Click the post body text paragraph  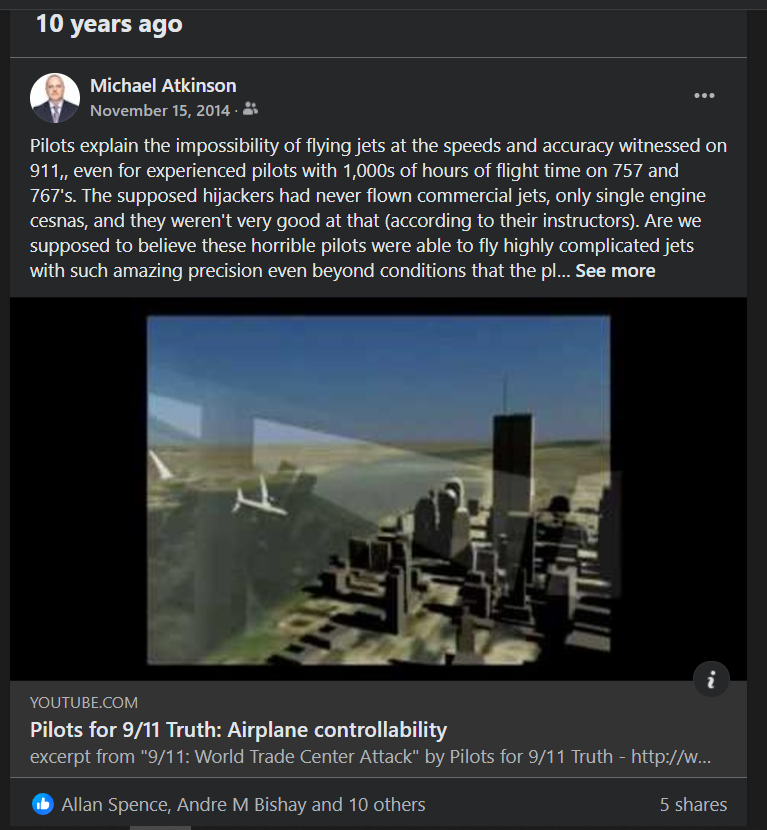(378, 208)
